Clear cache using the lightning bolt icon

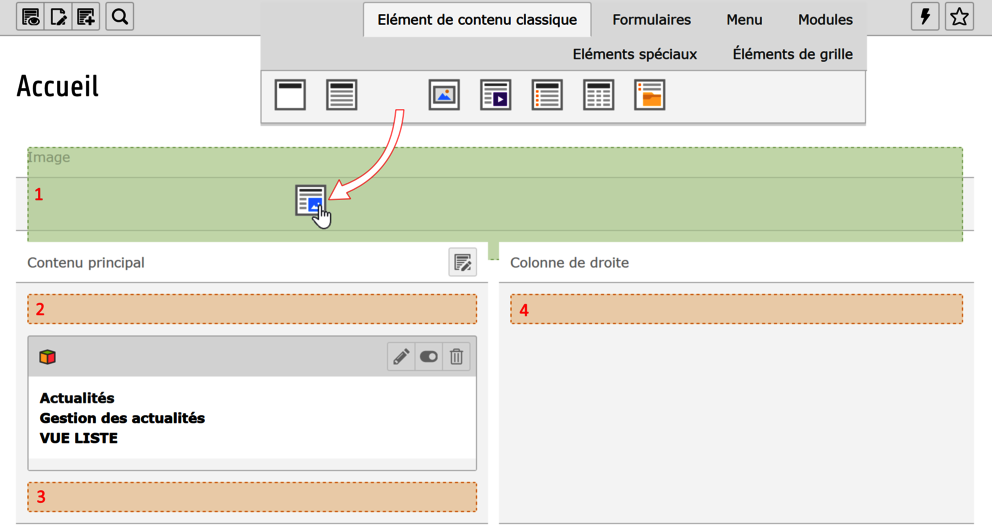pyautogui.click(x=925, y=16)
